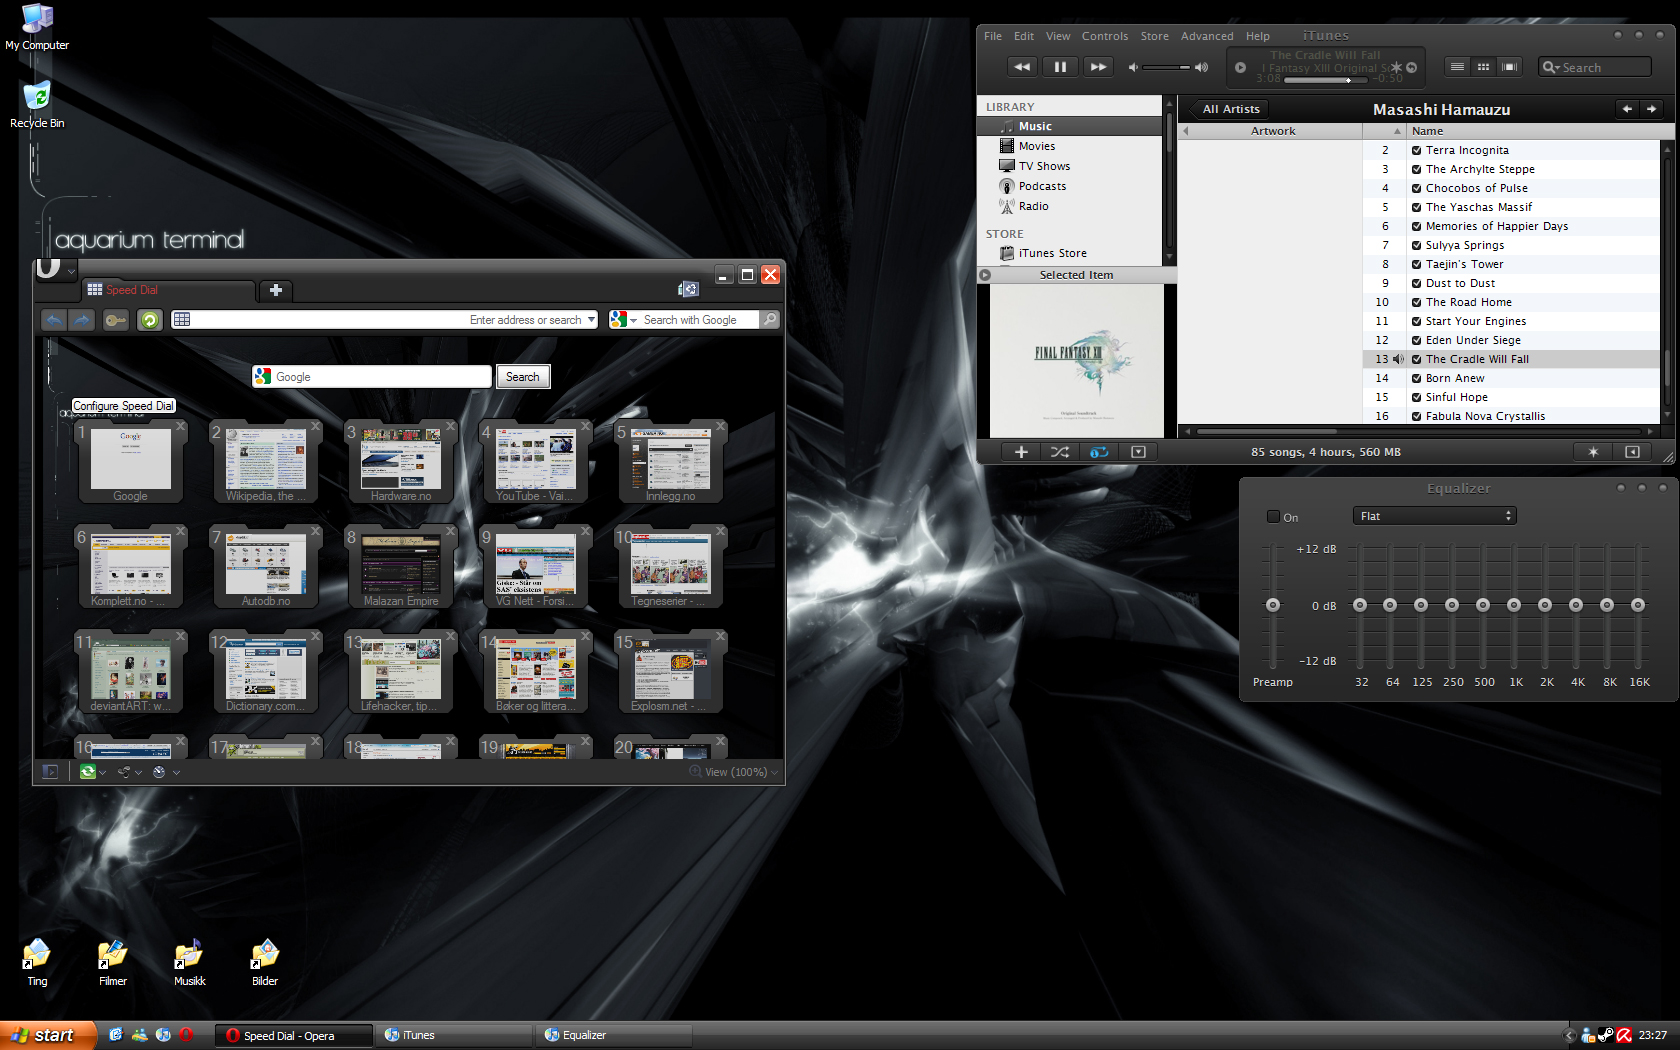The image size is (1680, 1050).
Task: Expand Opera address bar dropdown arrow
Action: (591, 320)
